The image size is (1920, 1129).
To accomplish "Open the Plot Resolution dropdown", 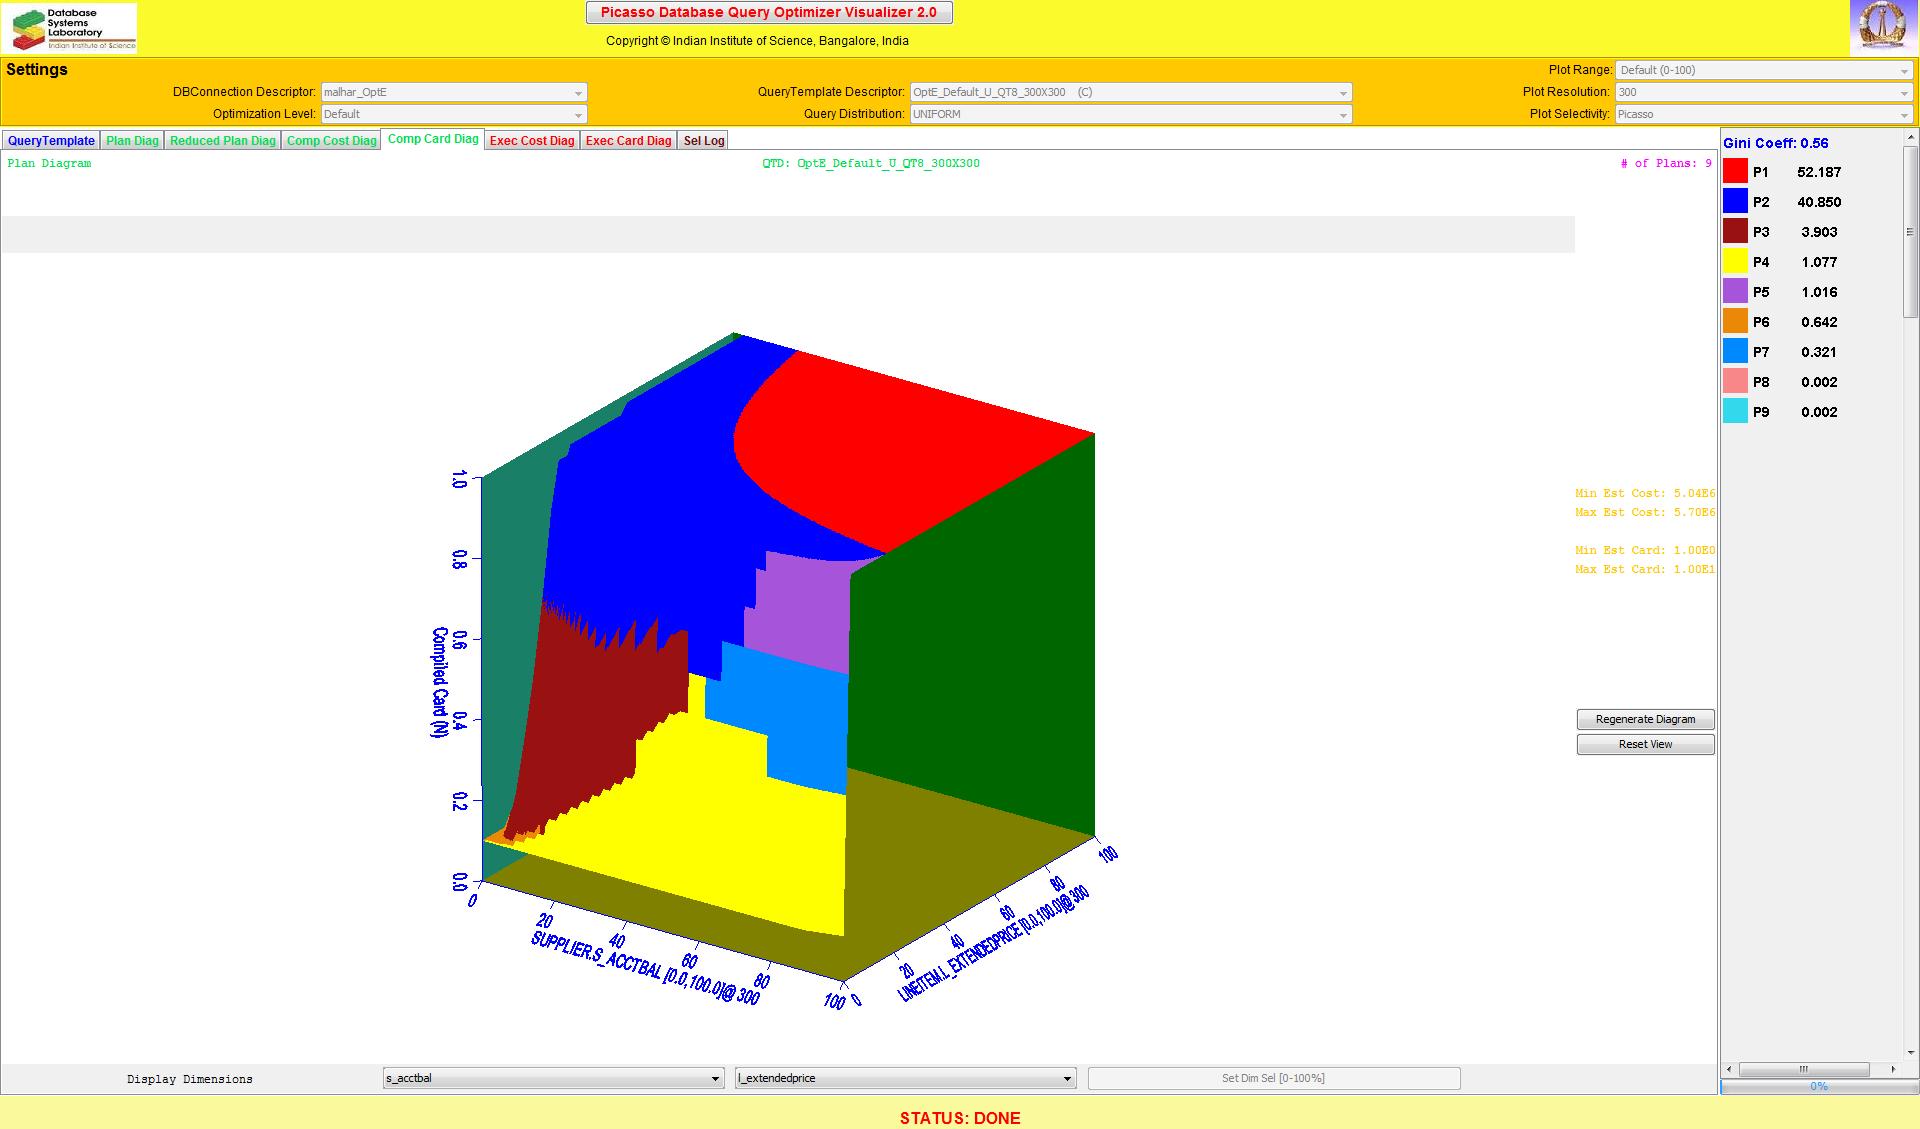I will tap(1763, 92).
